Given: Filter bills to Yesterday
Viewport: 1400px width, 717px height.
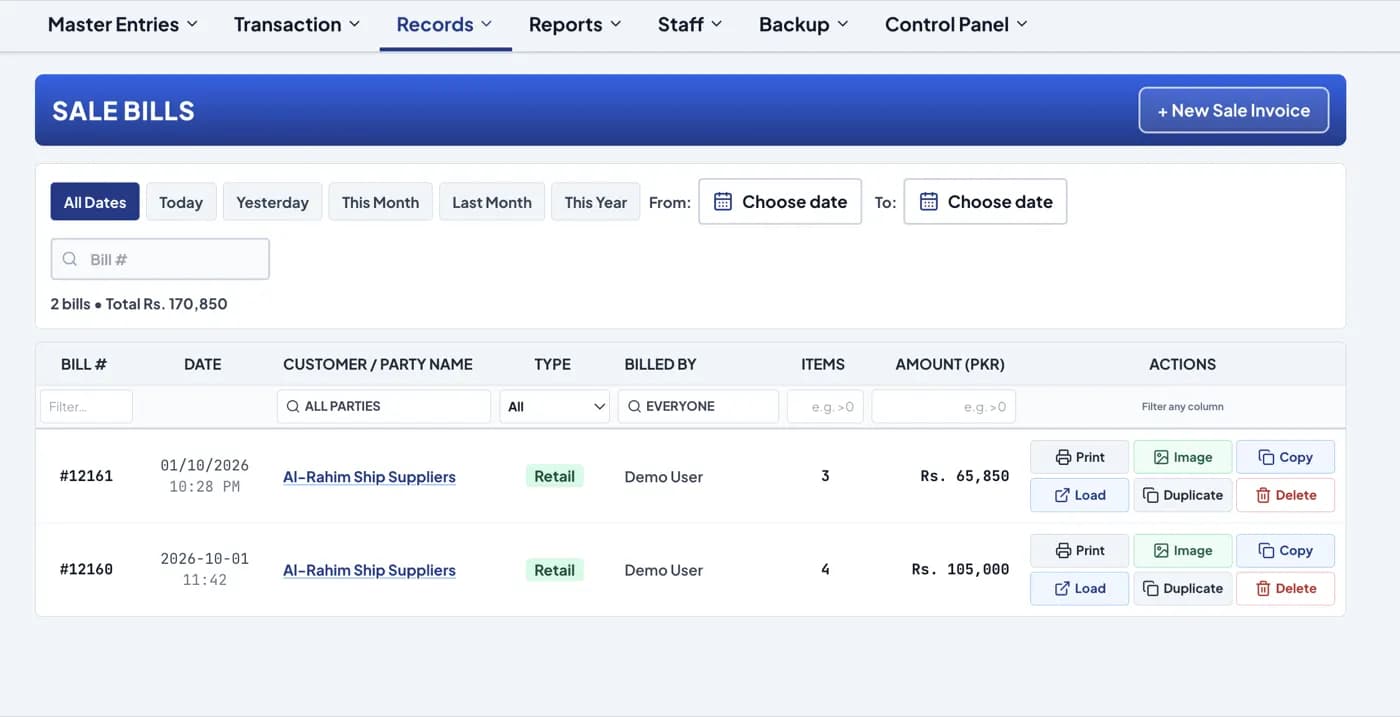Looking at the screenshot, I should tap(272, 202).
